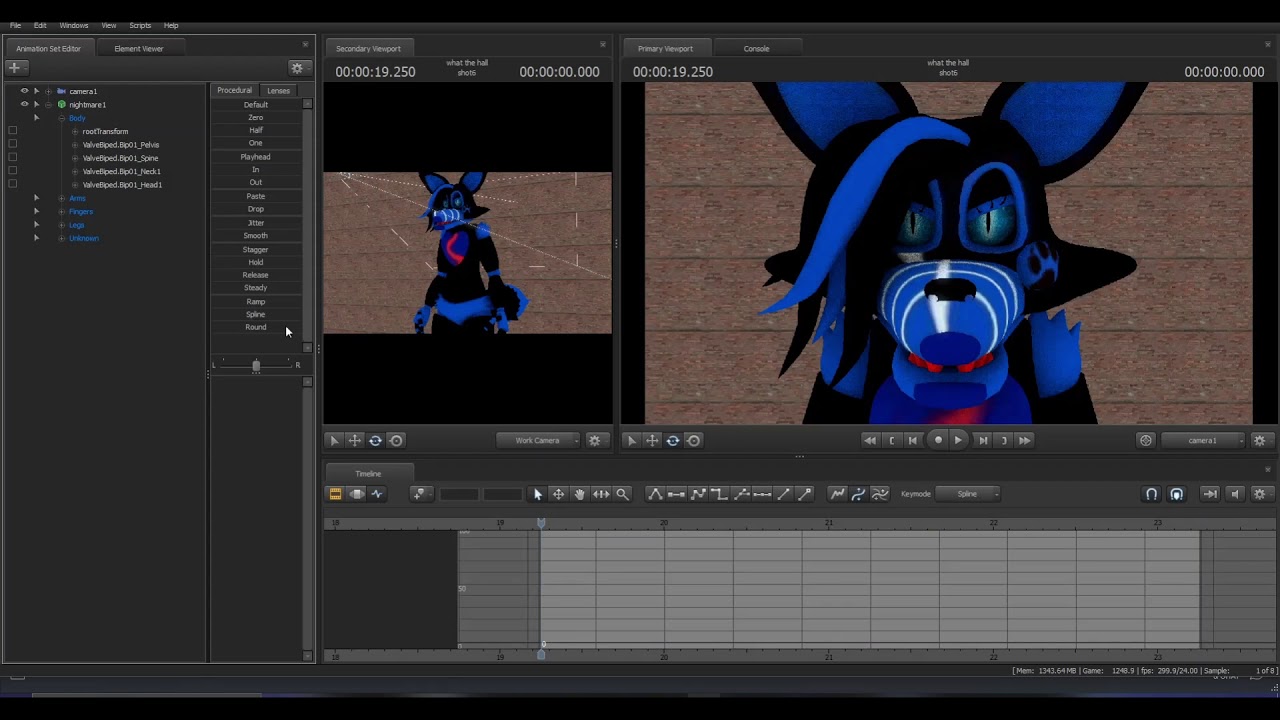Switch to the Element Viewer tab
Viewport: 1280px width, 720px height.
(139, 48)
